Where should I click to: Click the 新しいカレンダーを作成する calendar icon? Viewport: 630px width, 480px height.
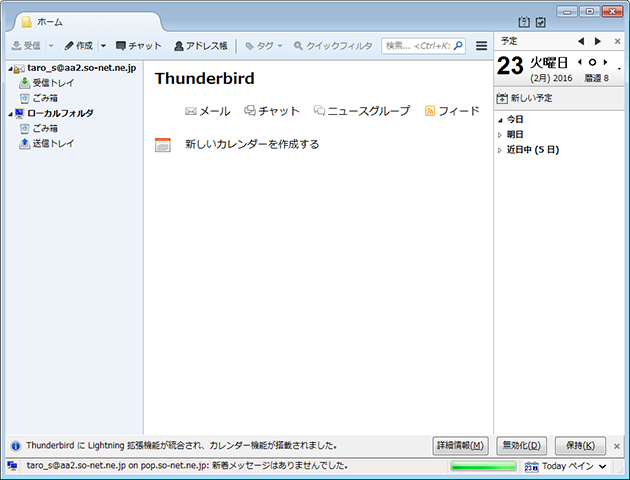coord(163,145)
